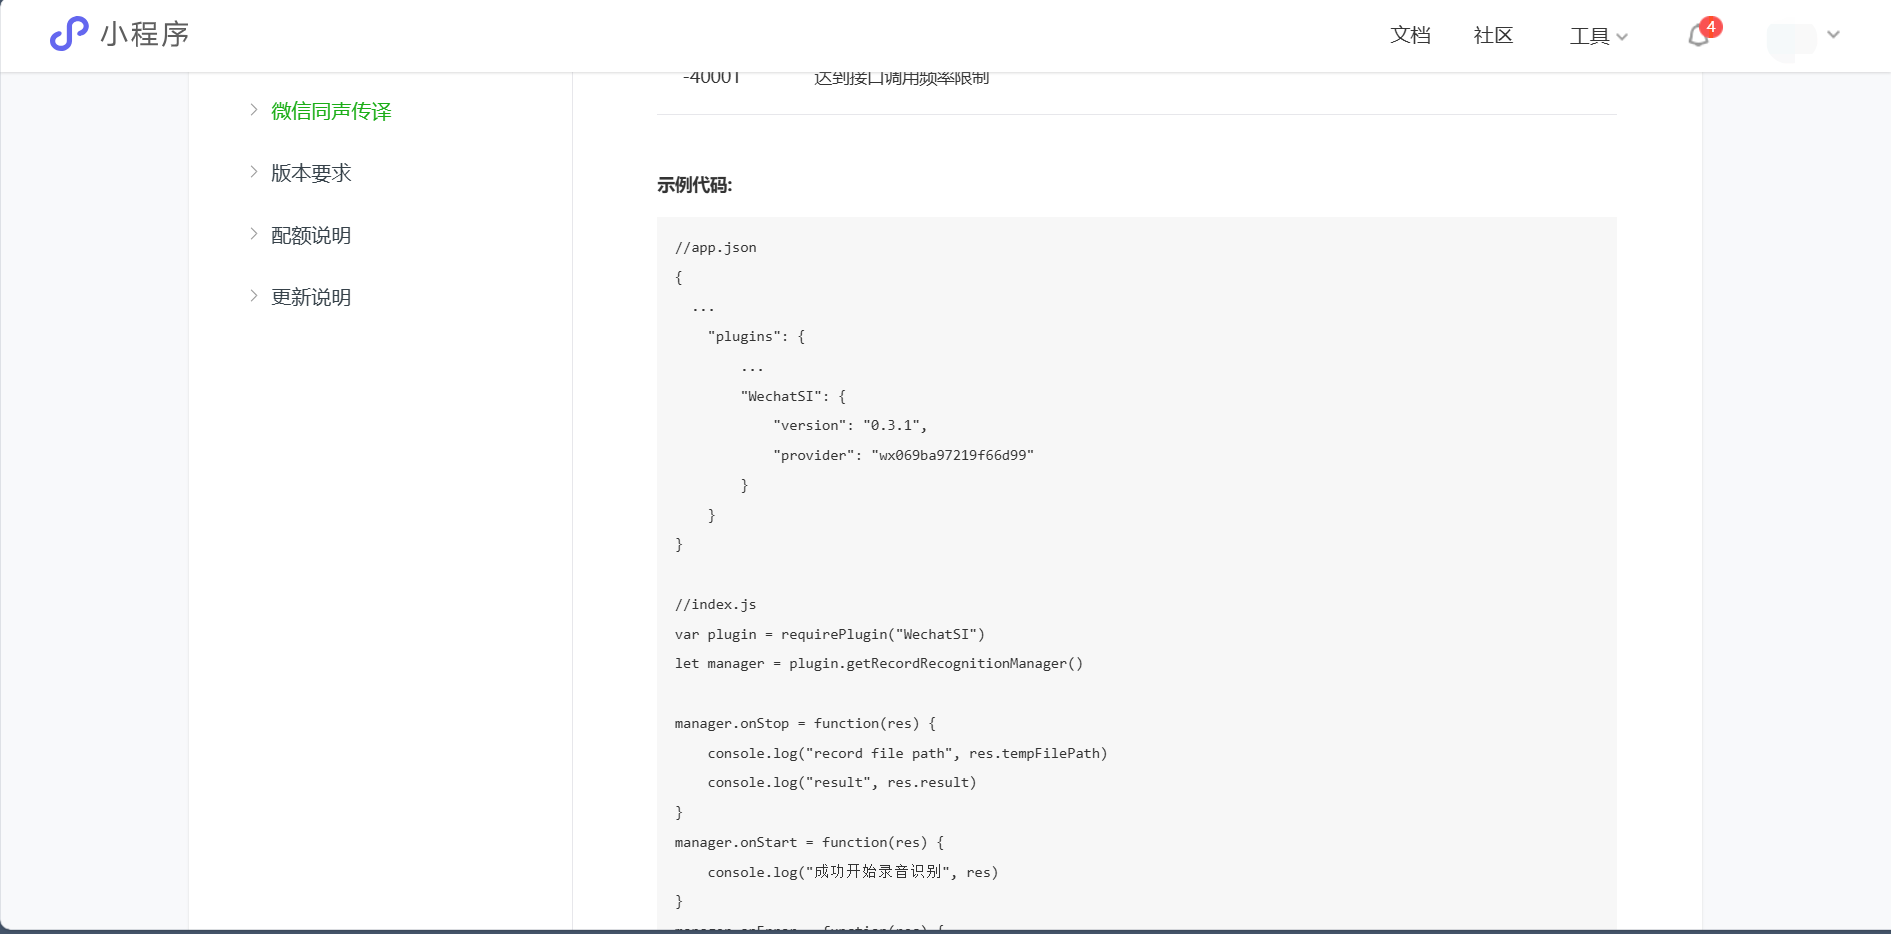Click the "version": "0.3.1" line
Image resolution: width=1891 pixels, height=934 pixels.
point(850,425)
